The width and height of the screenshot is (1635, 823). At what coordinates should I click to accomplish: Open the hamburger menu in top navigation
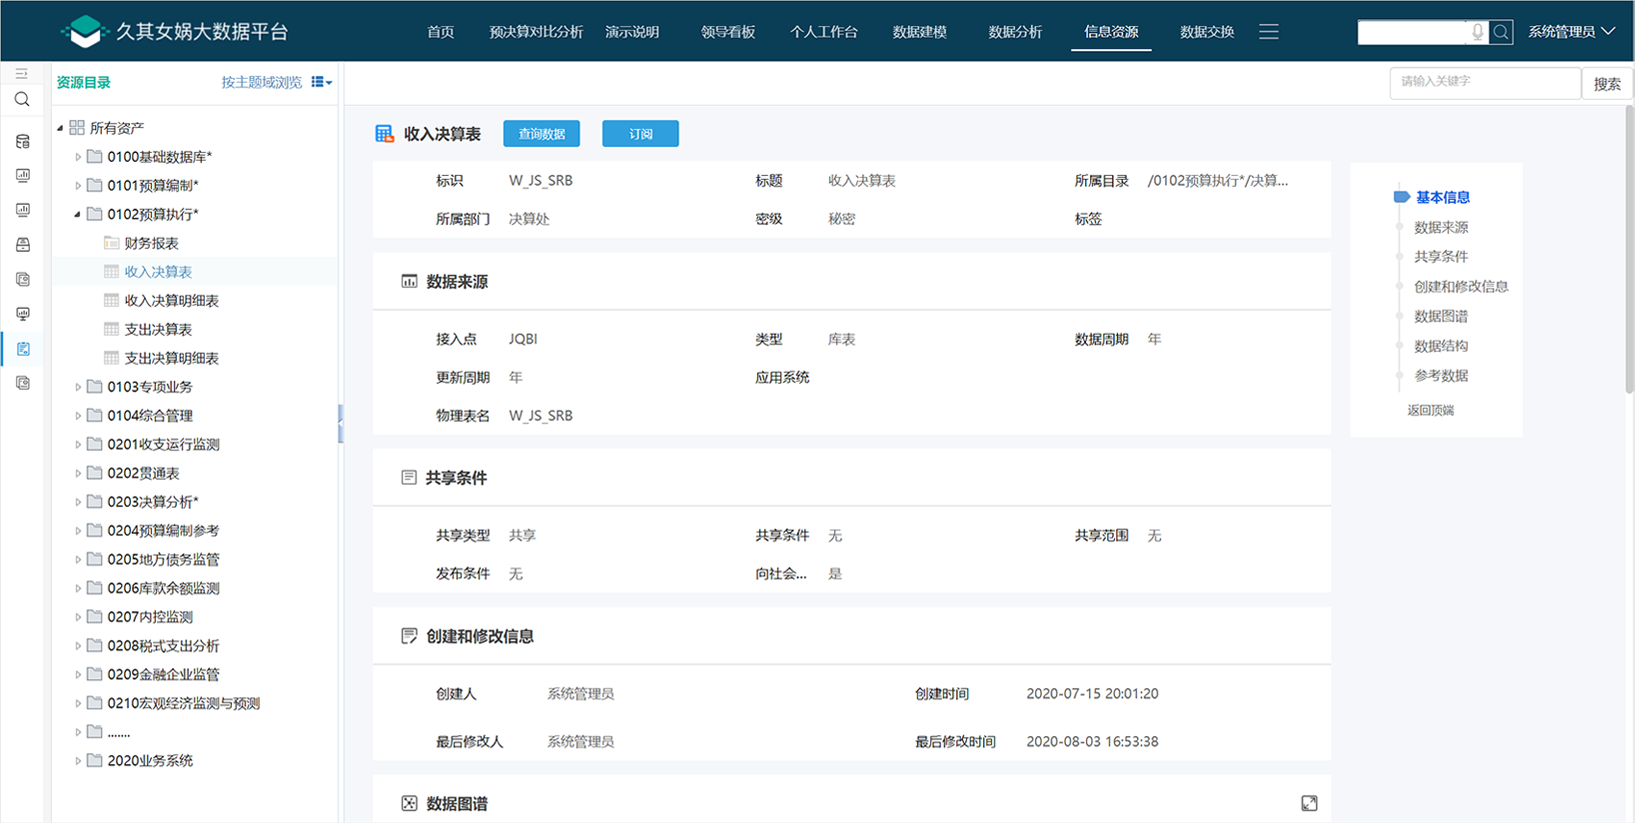[1268, 32]
